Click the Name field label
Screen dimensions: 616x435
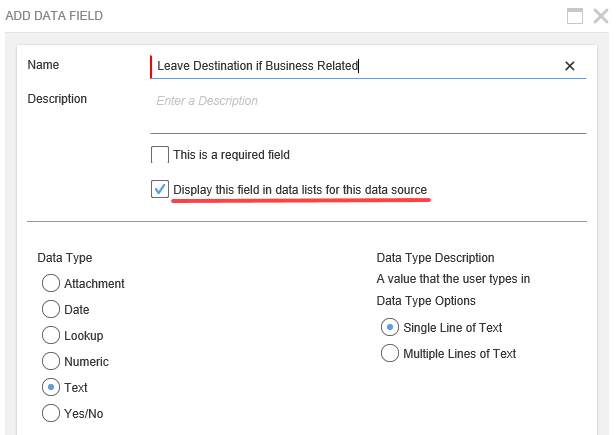click(x=43, y=65)
